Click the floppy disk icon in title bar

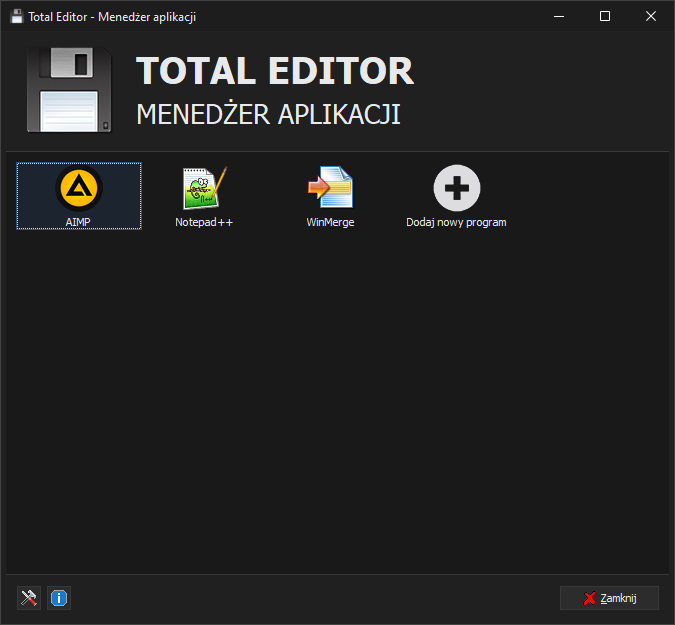coord(16,16)
